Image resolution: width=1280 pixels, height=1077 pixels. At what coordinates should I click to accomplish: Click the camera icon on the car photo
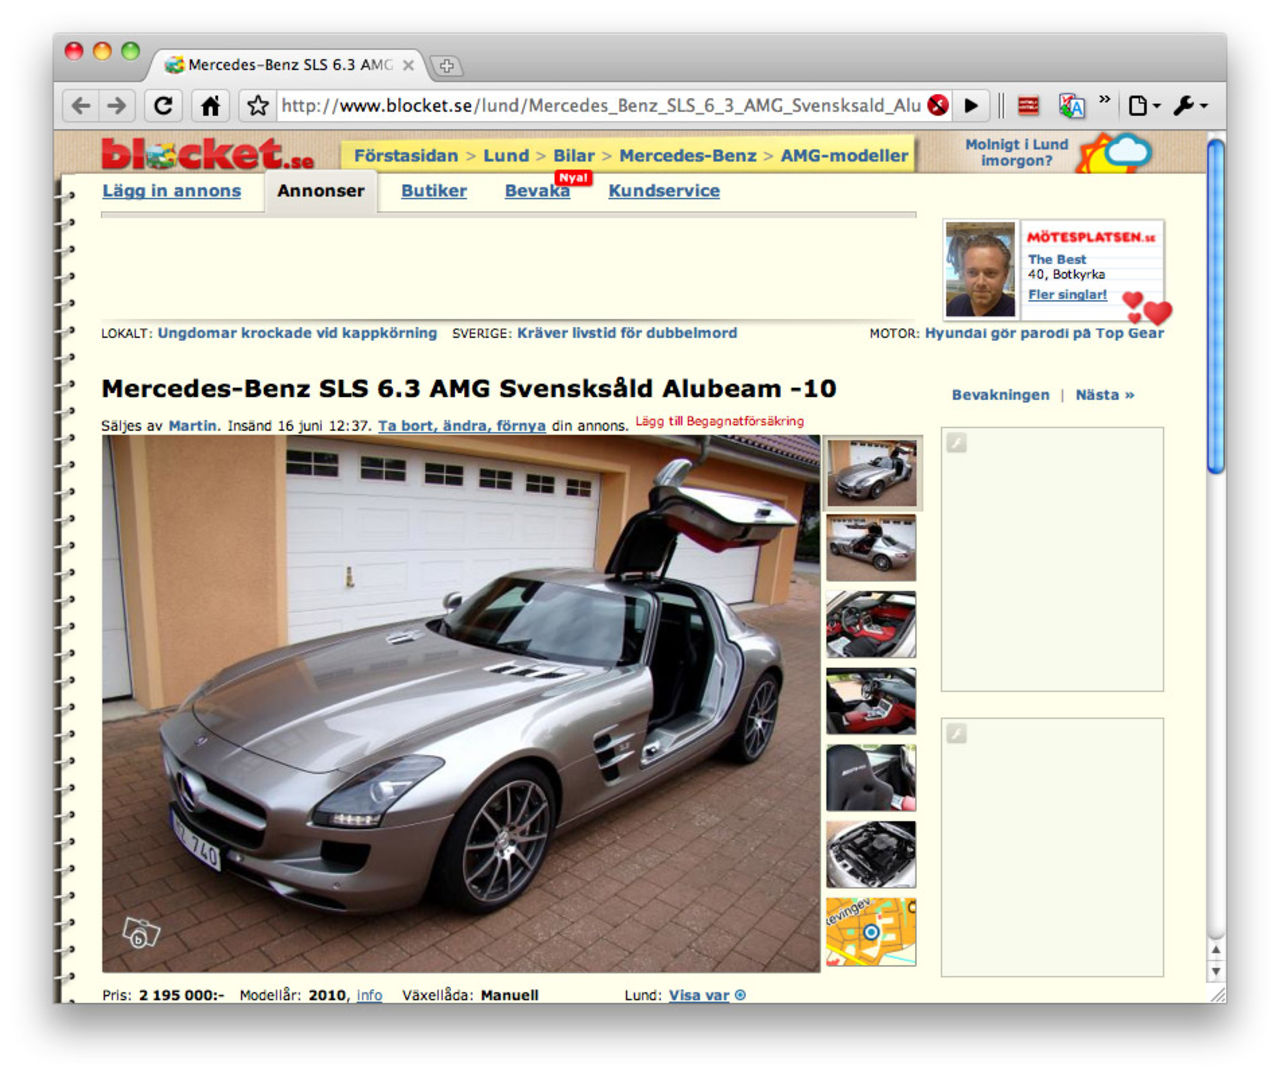[x=140, y=934]
